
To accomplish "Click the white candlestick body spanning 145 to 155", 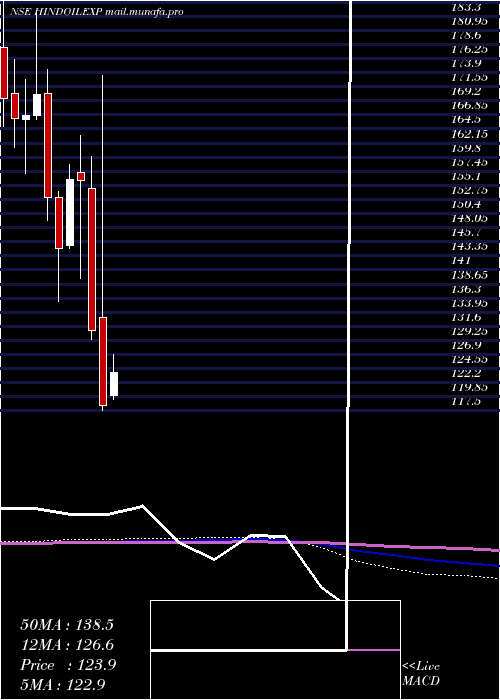I will point(70,212).
